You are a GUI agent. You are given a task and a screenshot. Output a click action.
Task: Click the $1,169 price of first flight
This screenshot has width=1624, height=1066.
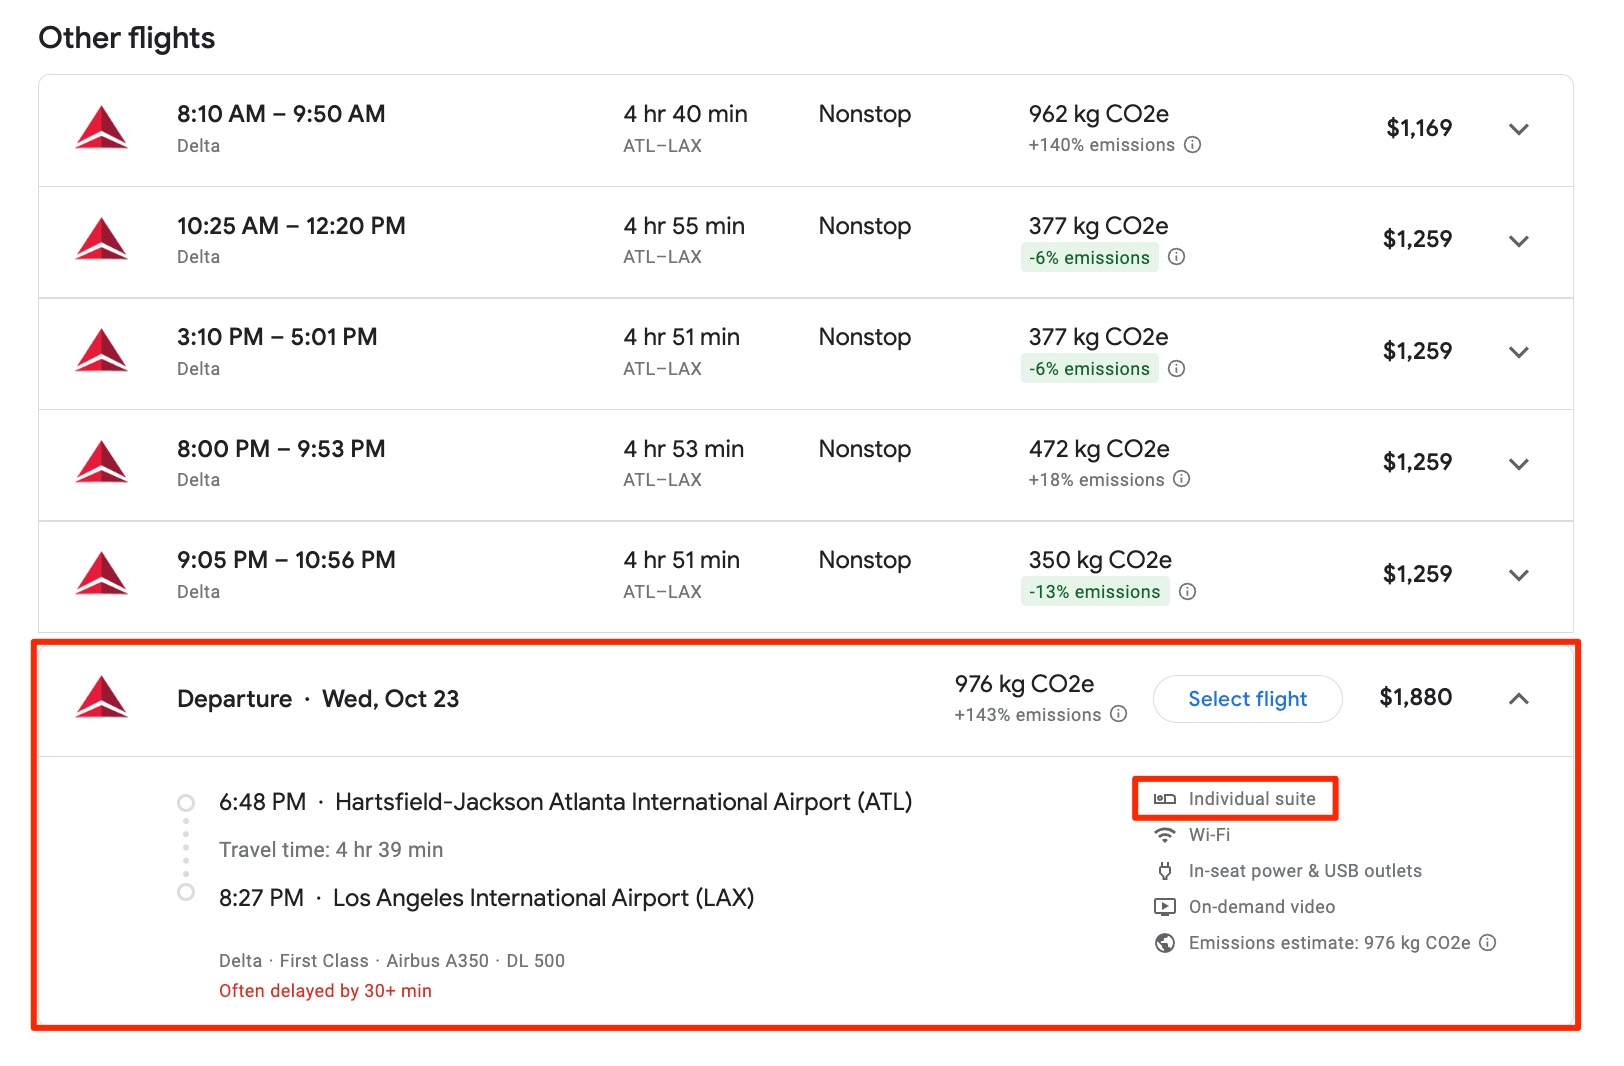[1418, 128]
